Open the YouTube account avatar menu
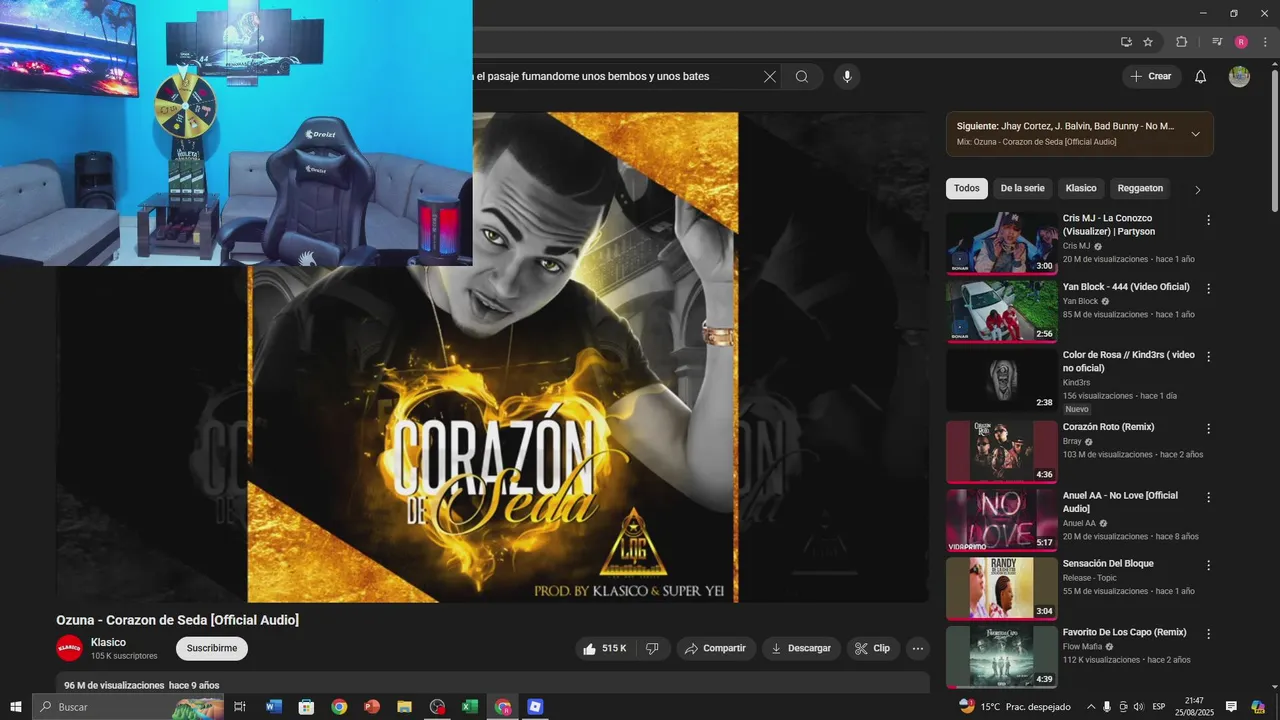This screenshot has width=1280, height=720. coord(1239,77)
